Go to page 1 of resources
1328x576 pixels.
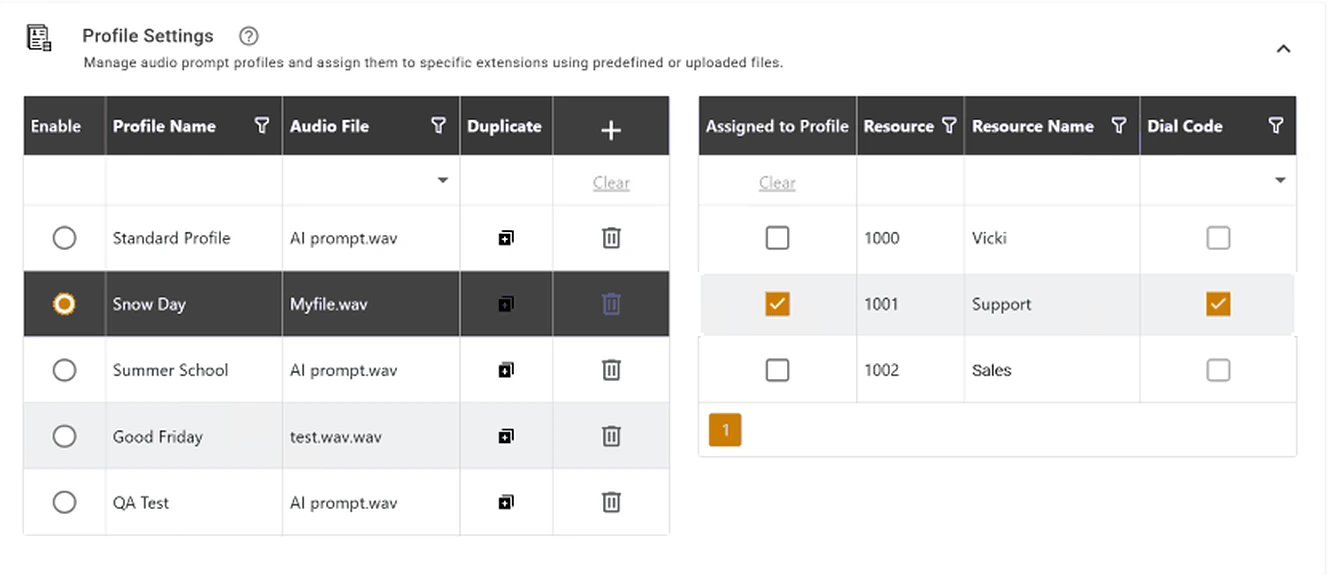pos(725,431)
